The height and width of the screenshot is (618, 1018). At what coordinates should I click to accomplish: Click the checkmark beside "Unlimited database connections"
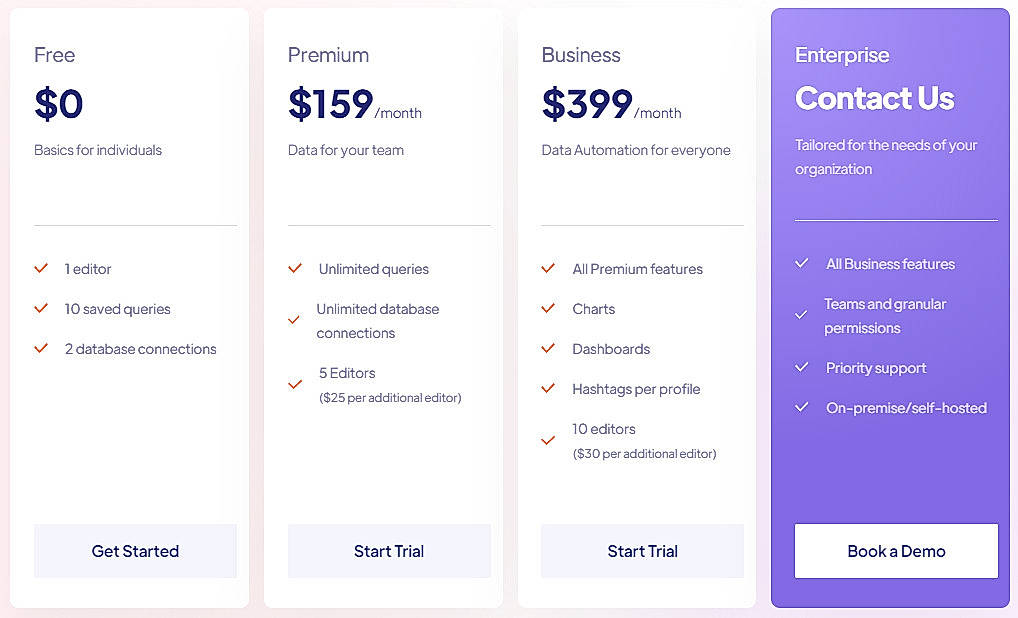pyautogui.click(x=295, y=320)
